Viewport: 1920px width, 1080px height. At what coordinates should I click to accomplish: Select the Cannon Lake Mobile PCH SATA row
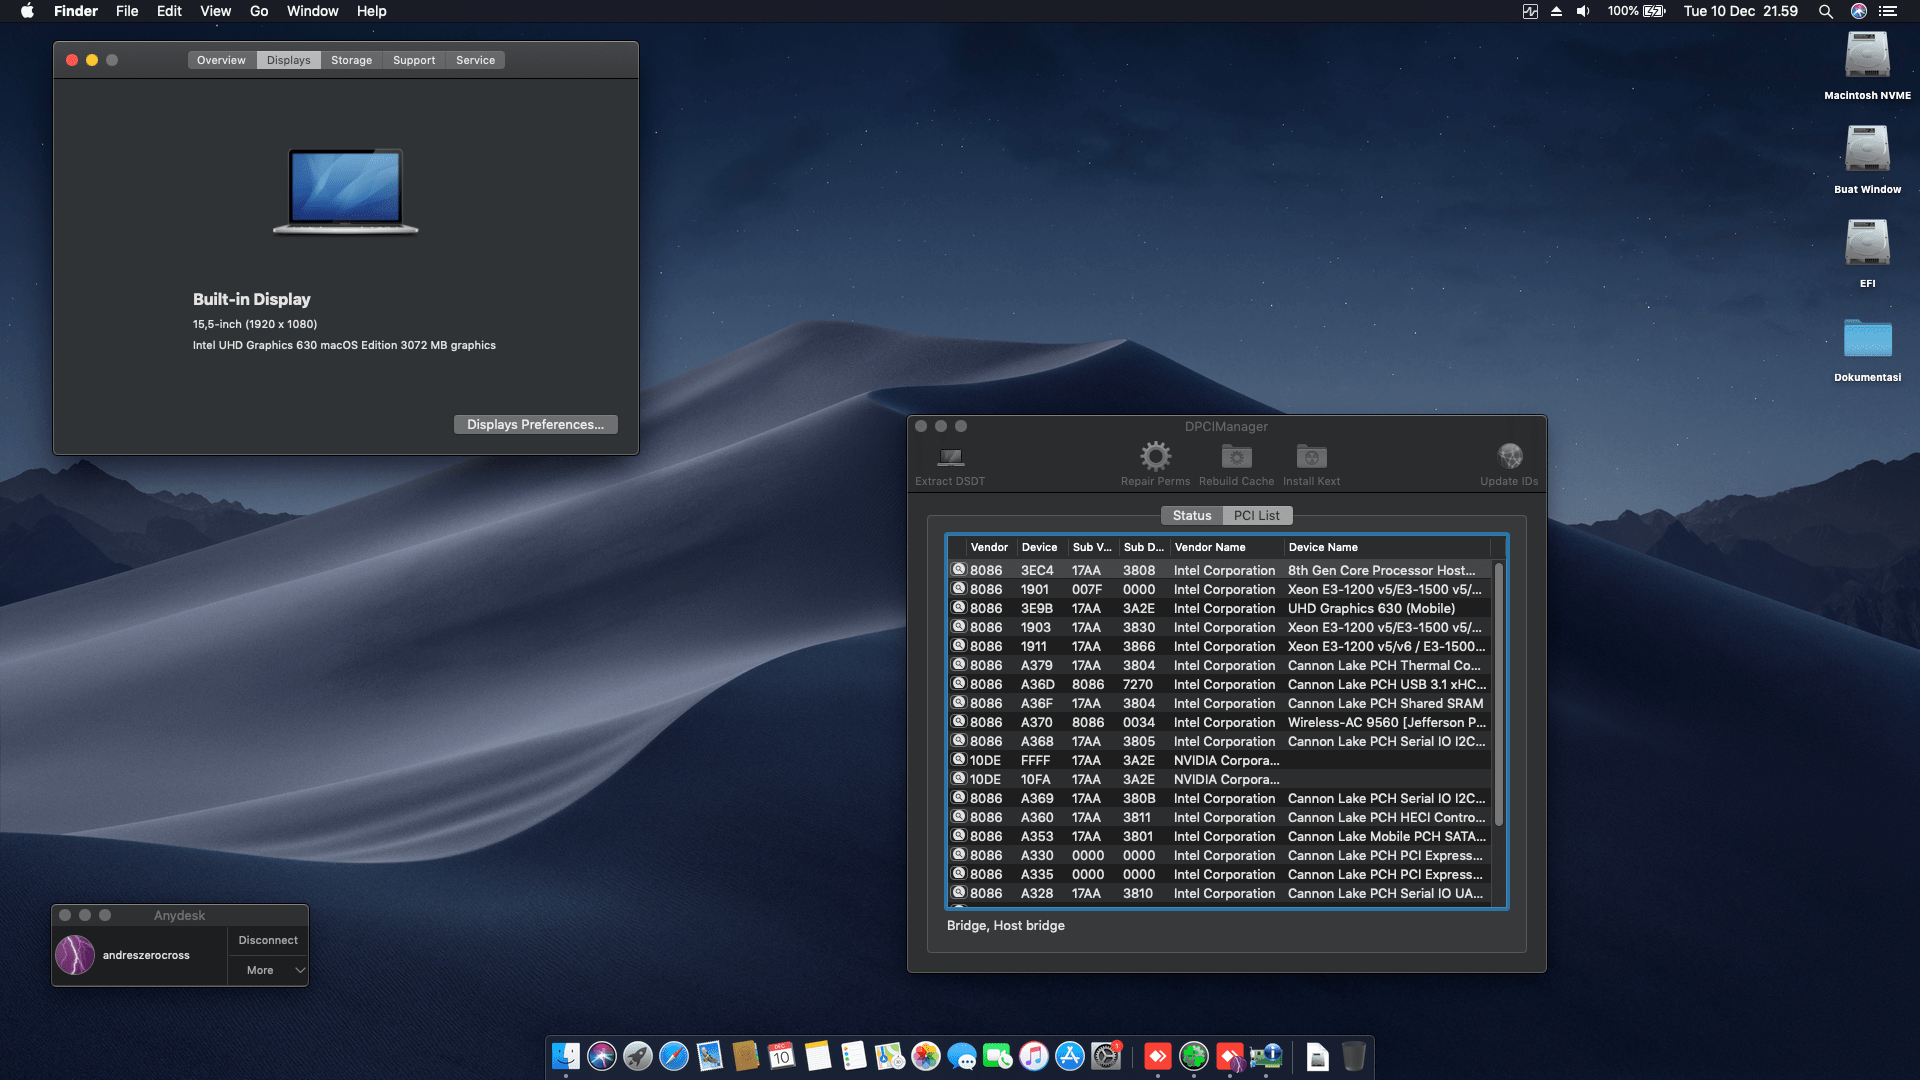(x=1220, y=836)
